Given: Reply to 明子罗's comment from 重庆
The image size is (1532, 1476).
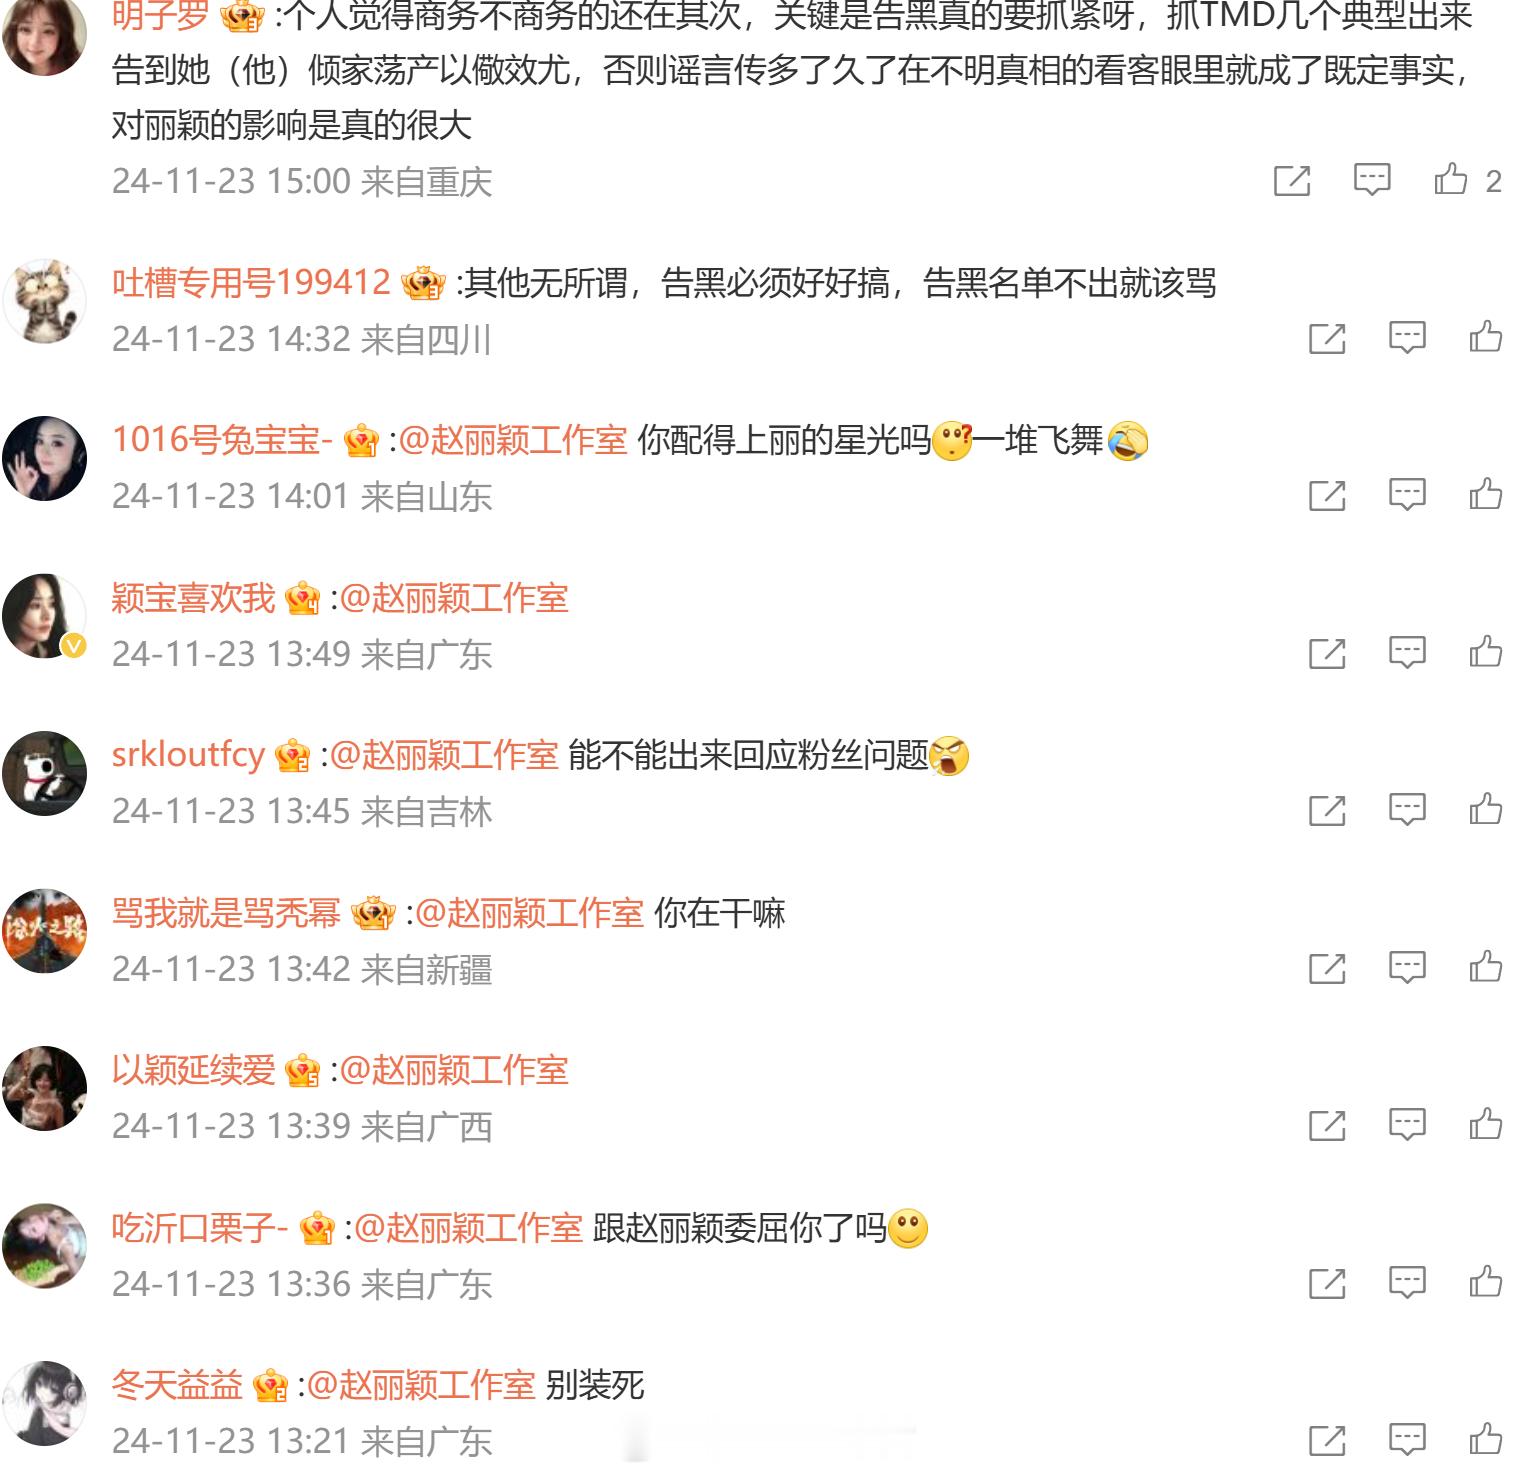Looking at the screenshot, I should (x=1372, y=180).
